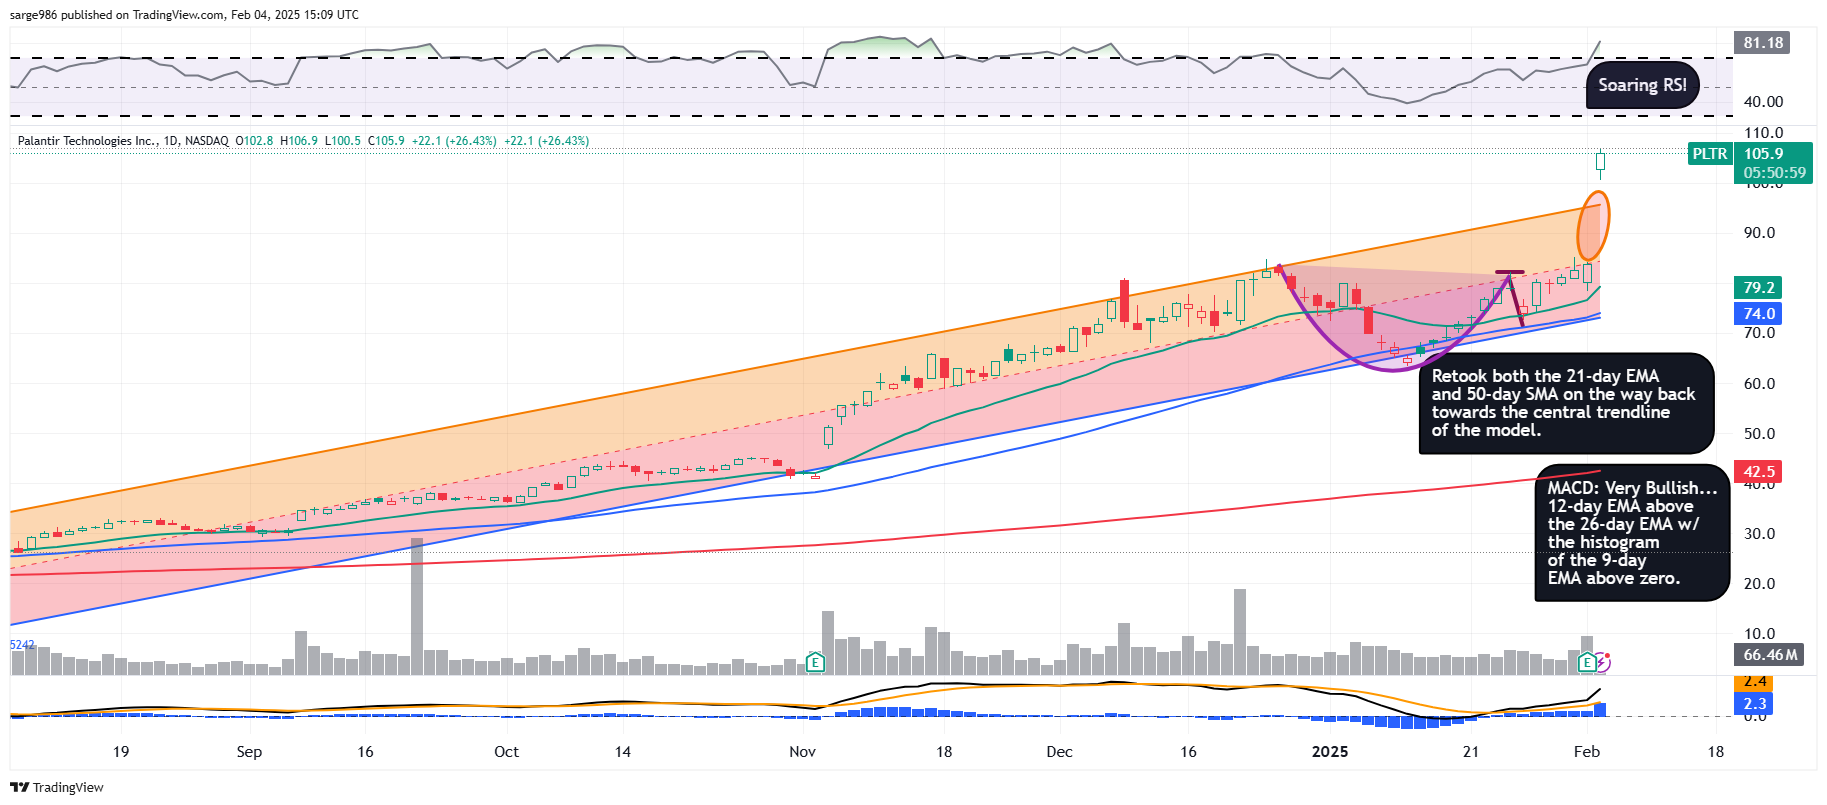Click the 66.46 M volume label

click(x=1769, y=655)
